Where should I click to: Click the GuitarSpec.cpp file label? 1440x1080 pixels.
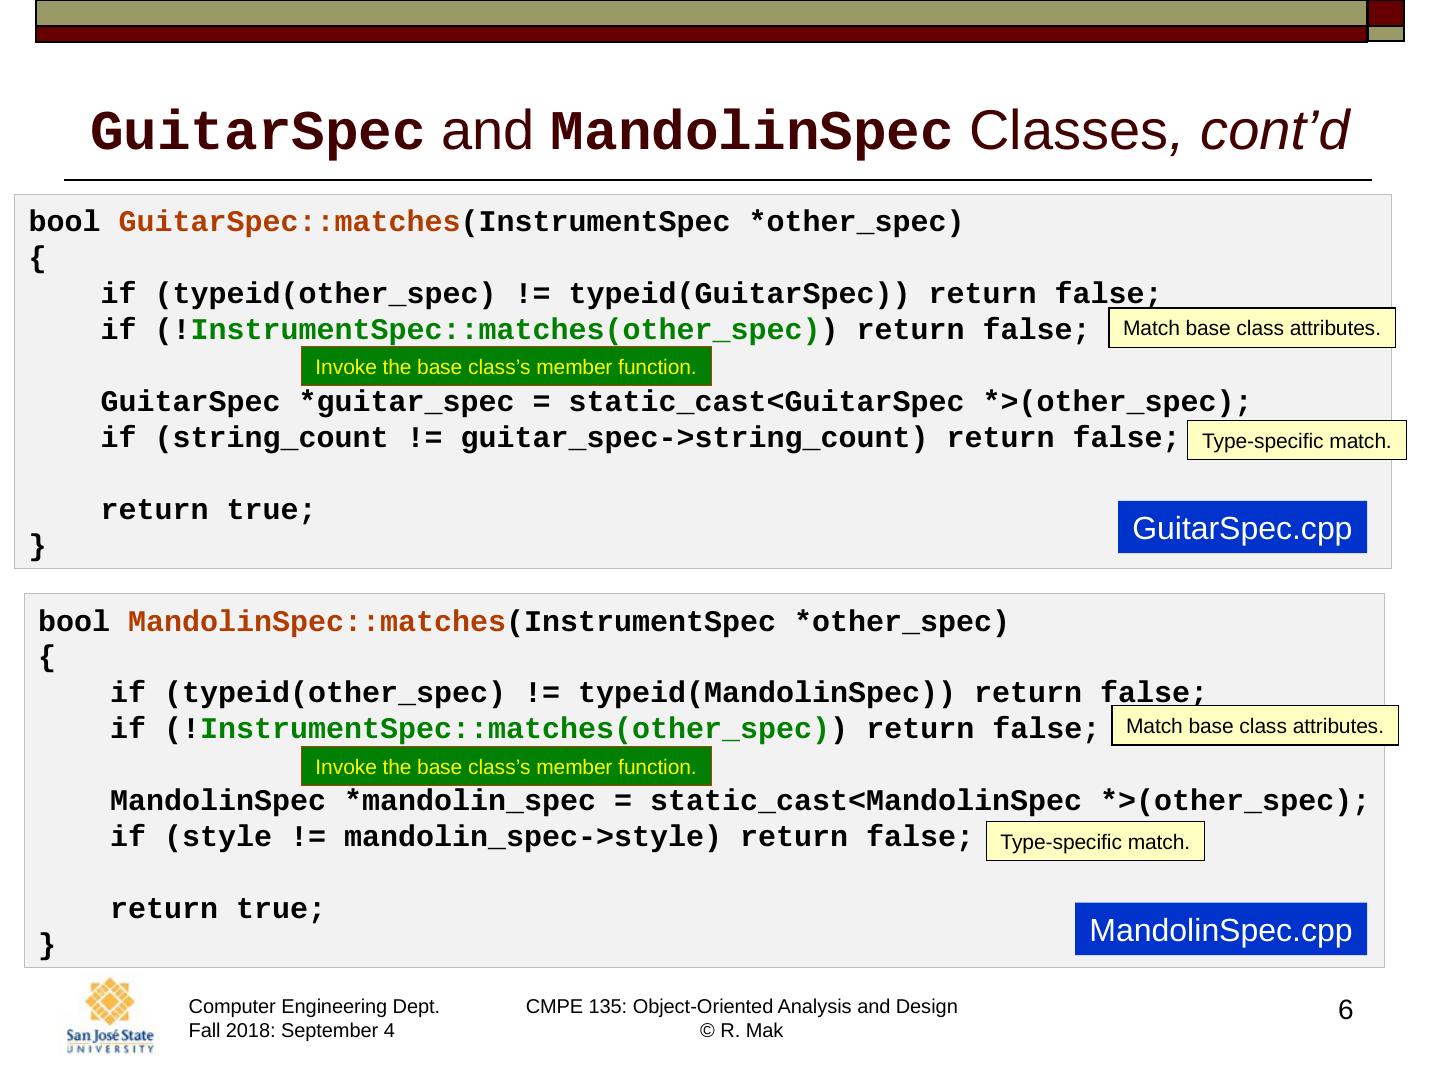(1242, 527)
